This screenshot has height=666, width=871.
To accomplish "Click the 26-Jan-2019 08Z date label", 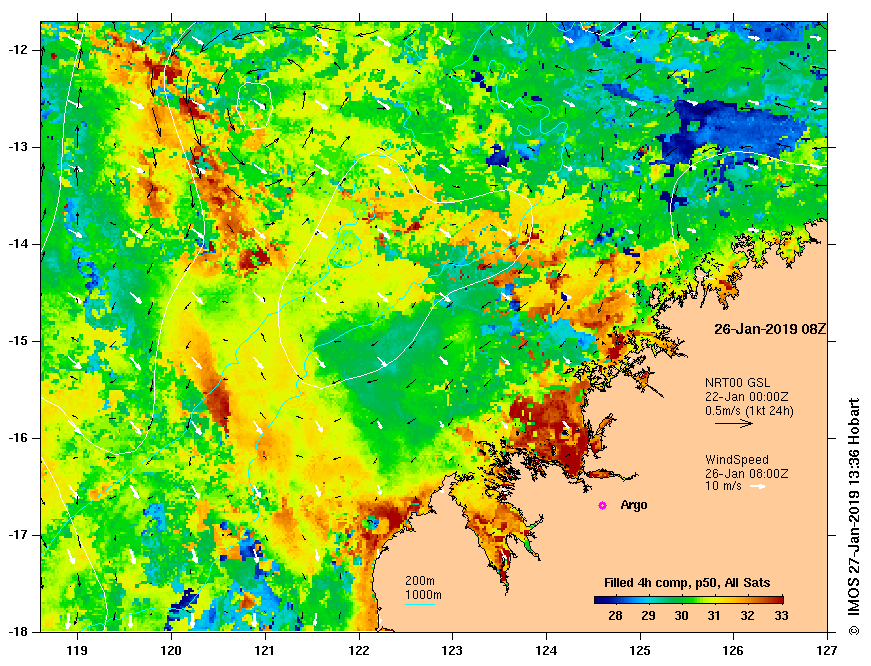I will coord(770,329).
